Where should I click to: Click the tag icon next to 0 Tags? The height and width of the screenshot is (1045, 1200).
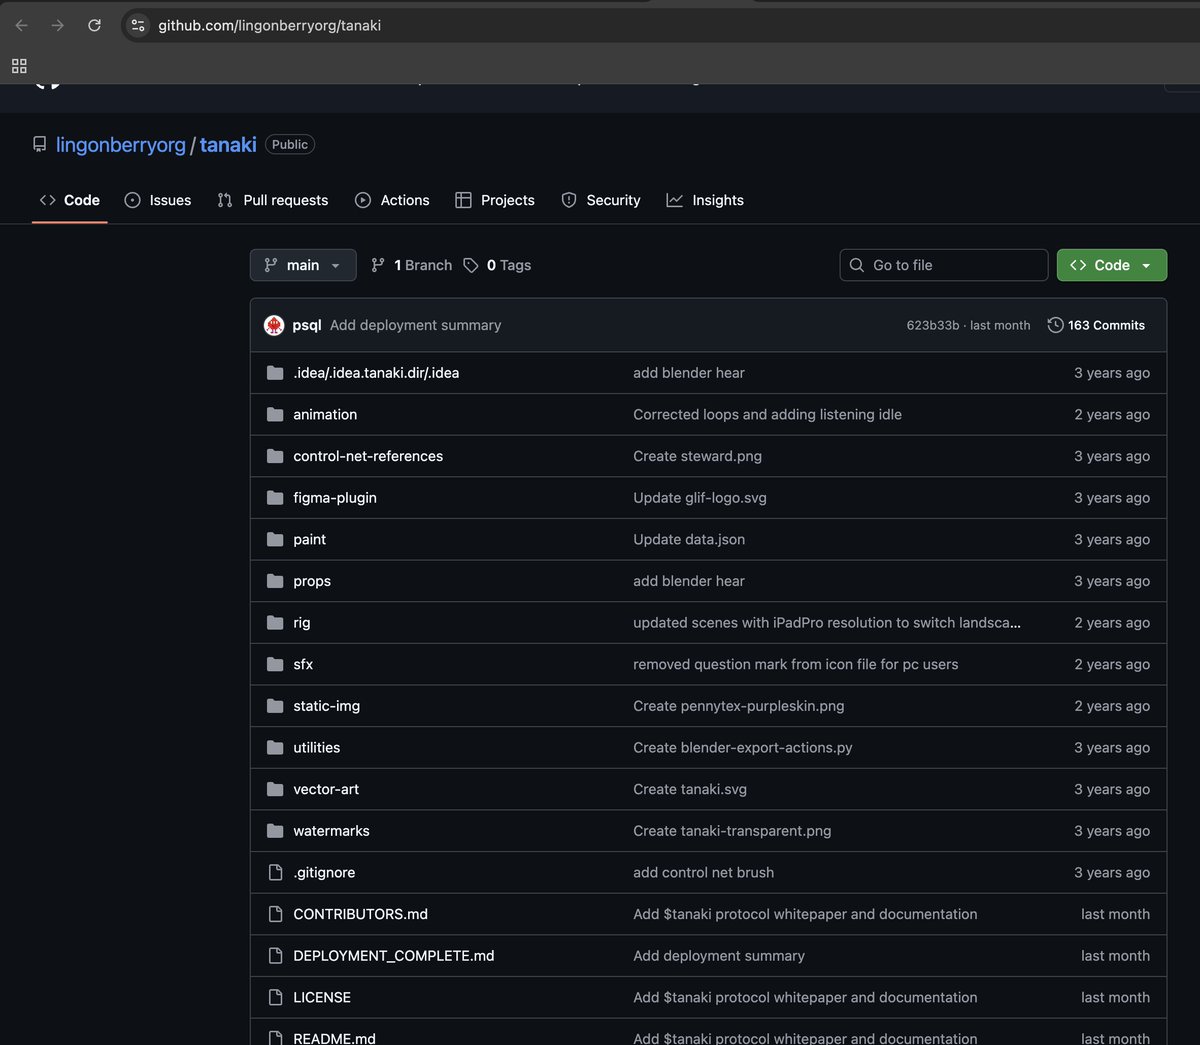coord(471,265)
